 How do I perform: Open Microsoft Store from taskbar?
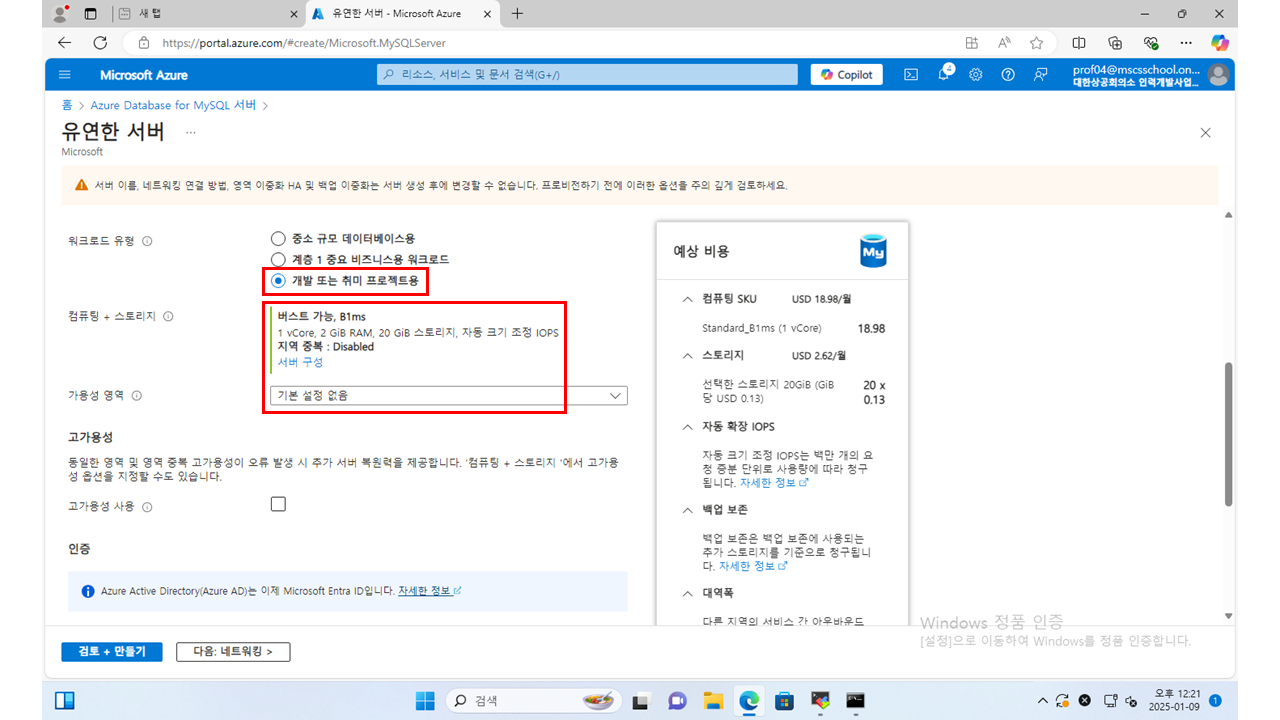point(785,700)
